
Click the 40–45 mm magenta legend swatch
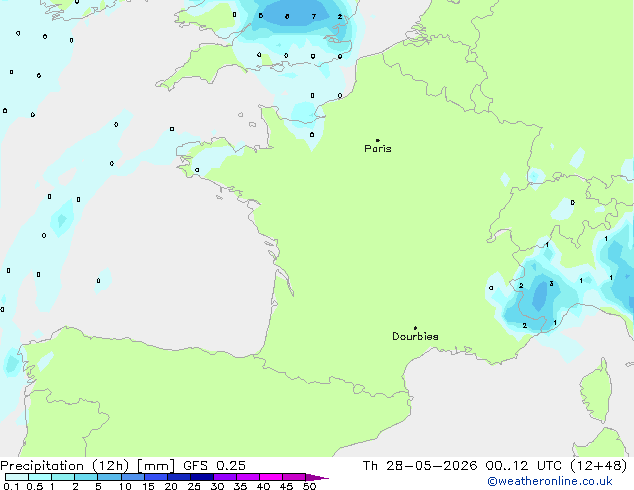[271, 477]
